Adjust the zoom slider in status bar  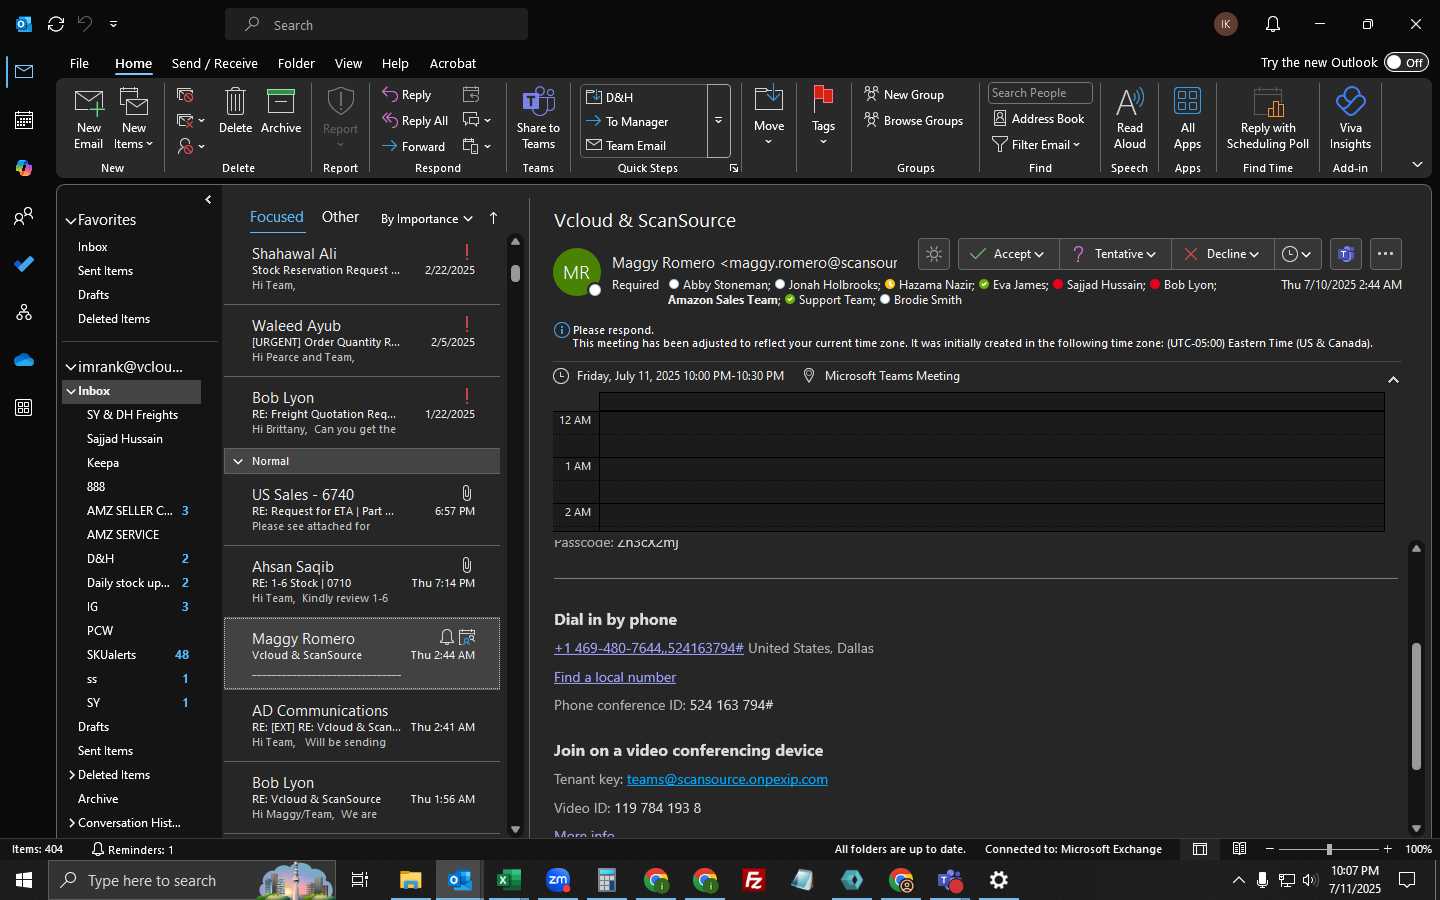tap(1329, 849)
